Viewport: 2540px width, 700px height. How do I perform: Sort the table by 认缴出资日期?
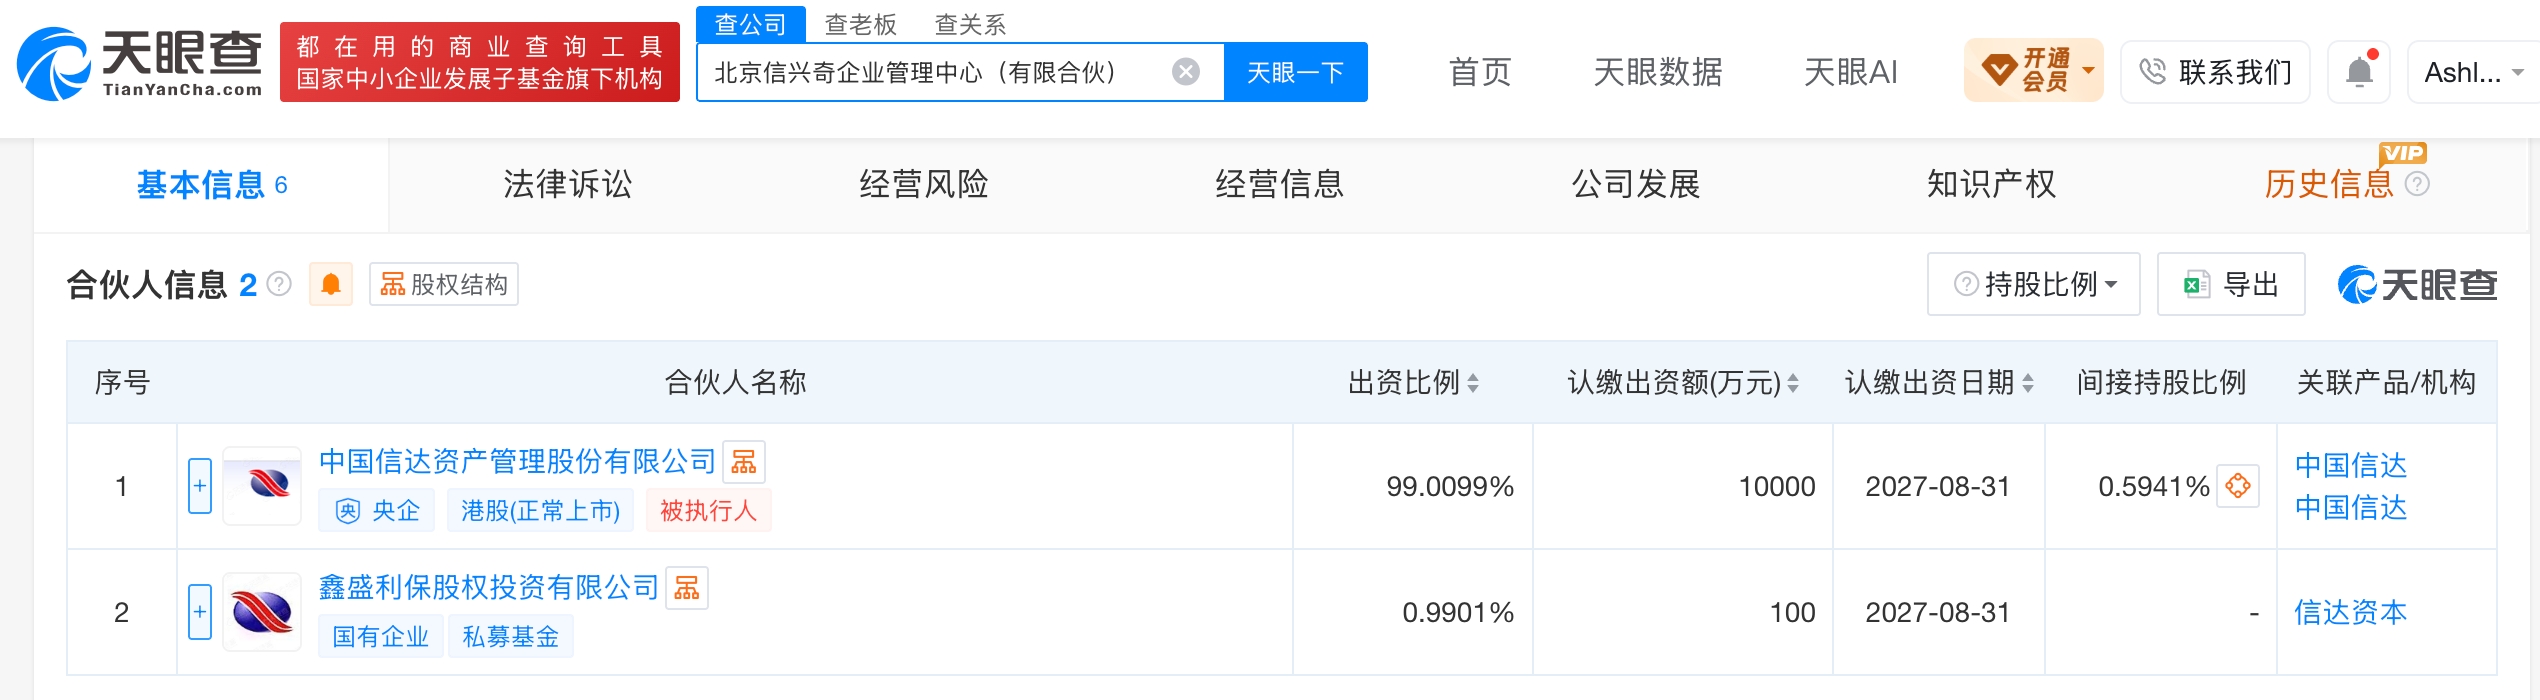pyautogui.click(x=2028, y=383)
